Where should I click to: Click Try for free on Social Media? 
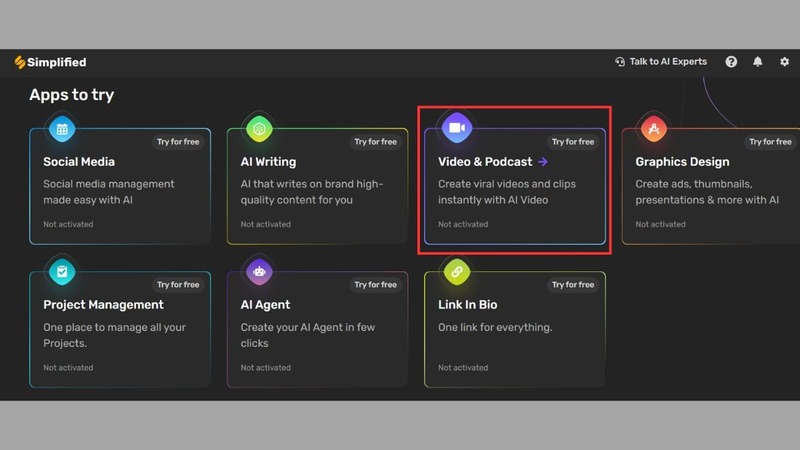[x=178, y=142]
